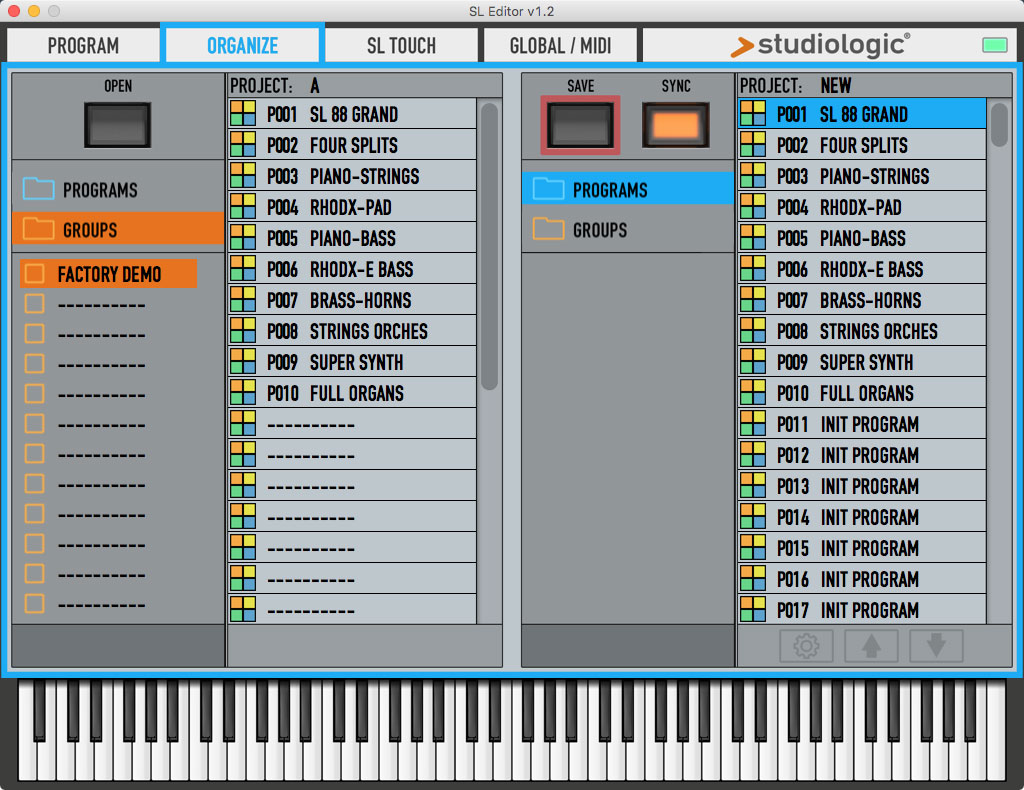Select "P010 FULL ORGANS" in Project NEW

coord(862,392)
